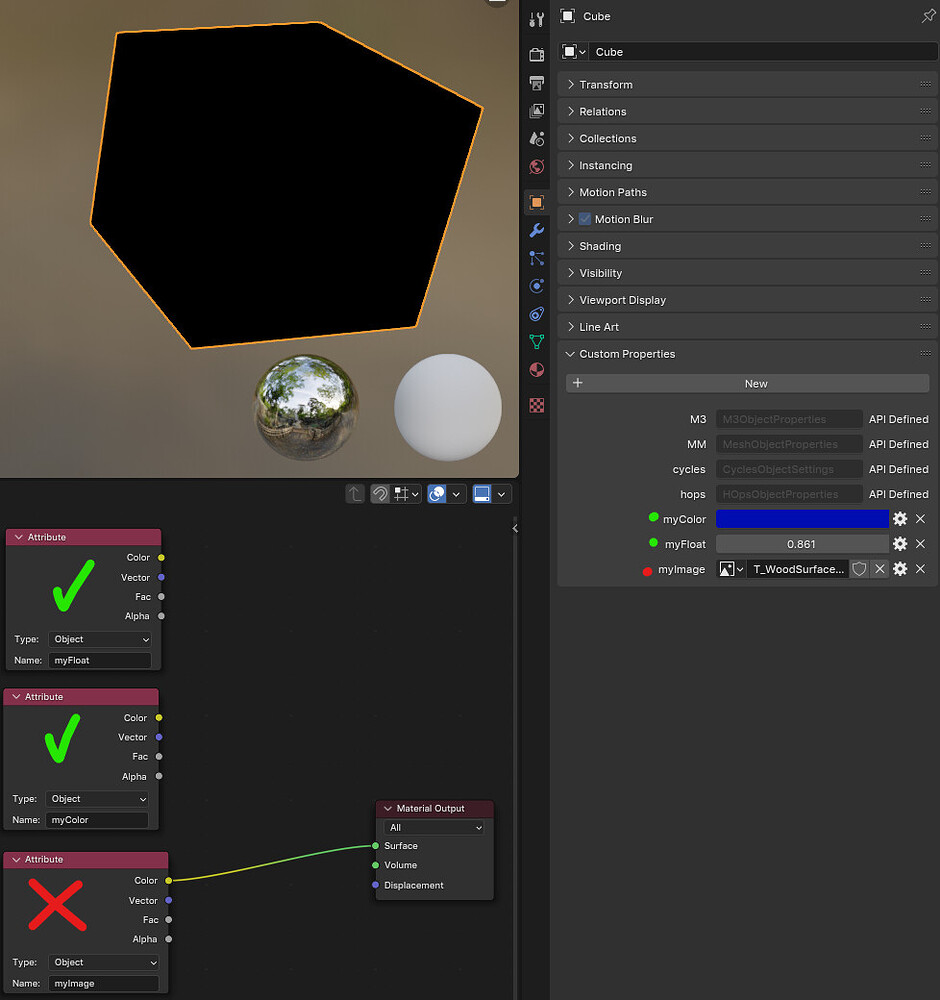Click the gear icon for myColor
This screenshot has height=1000, width=940.
tap(900, 518)
